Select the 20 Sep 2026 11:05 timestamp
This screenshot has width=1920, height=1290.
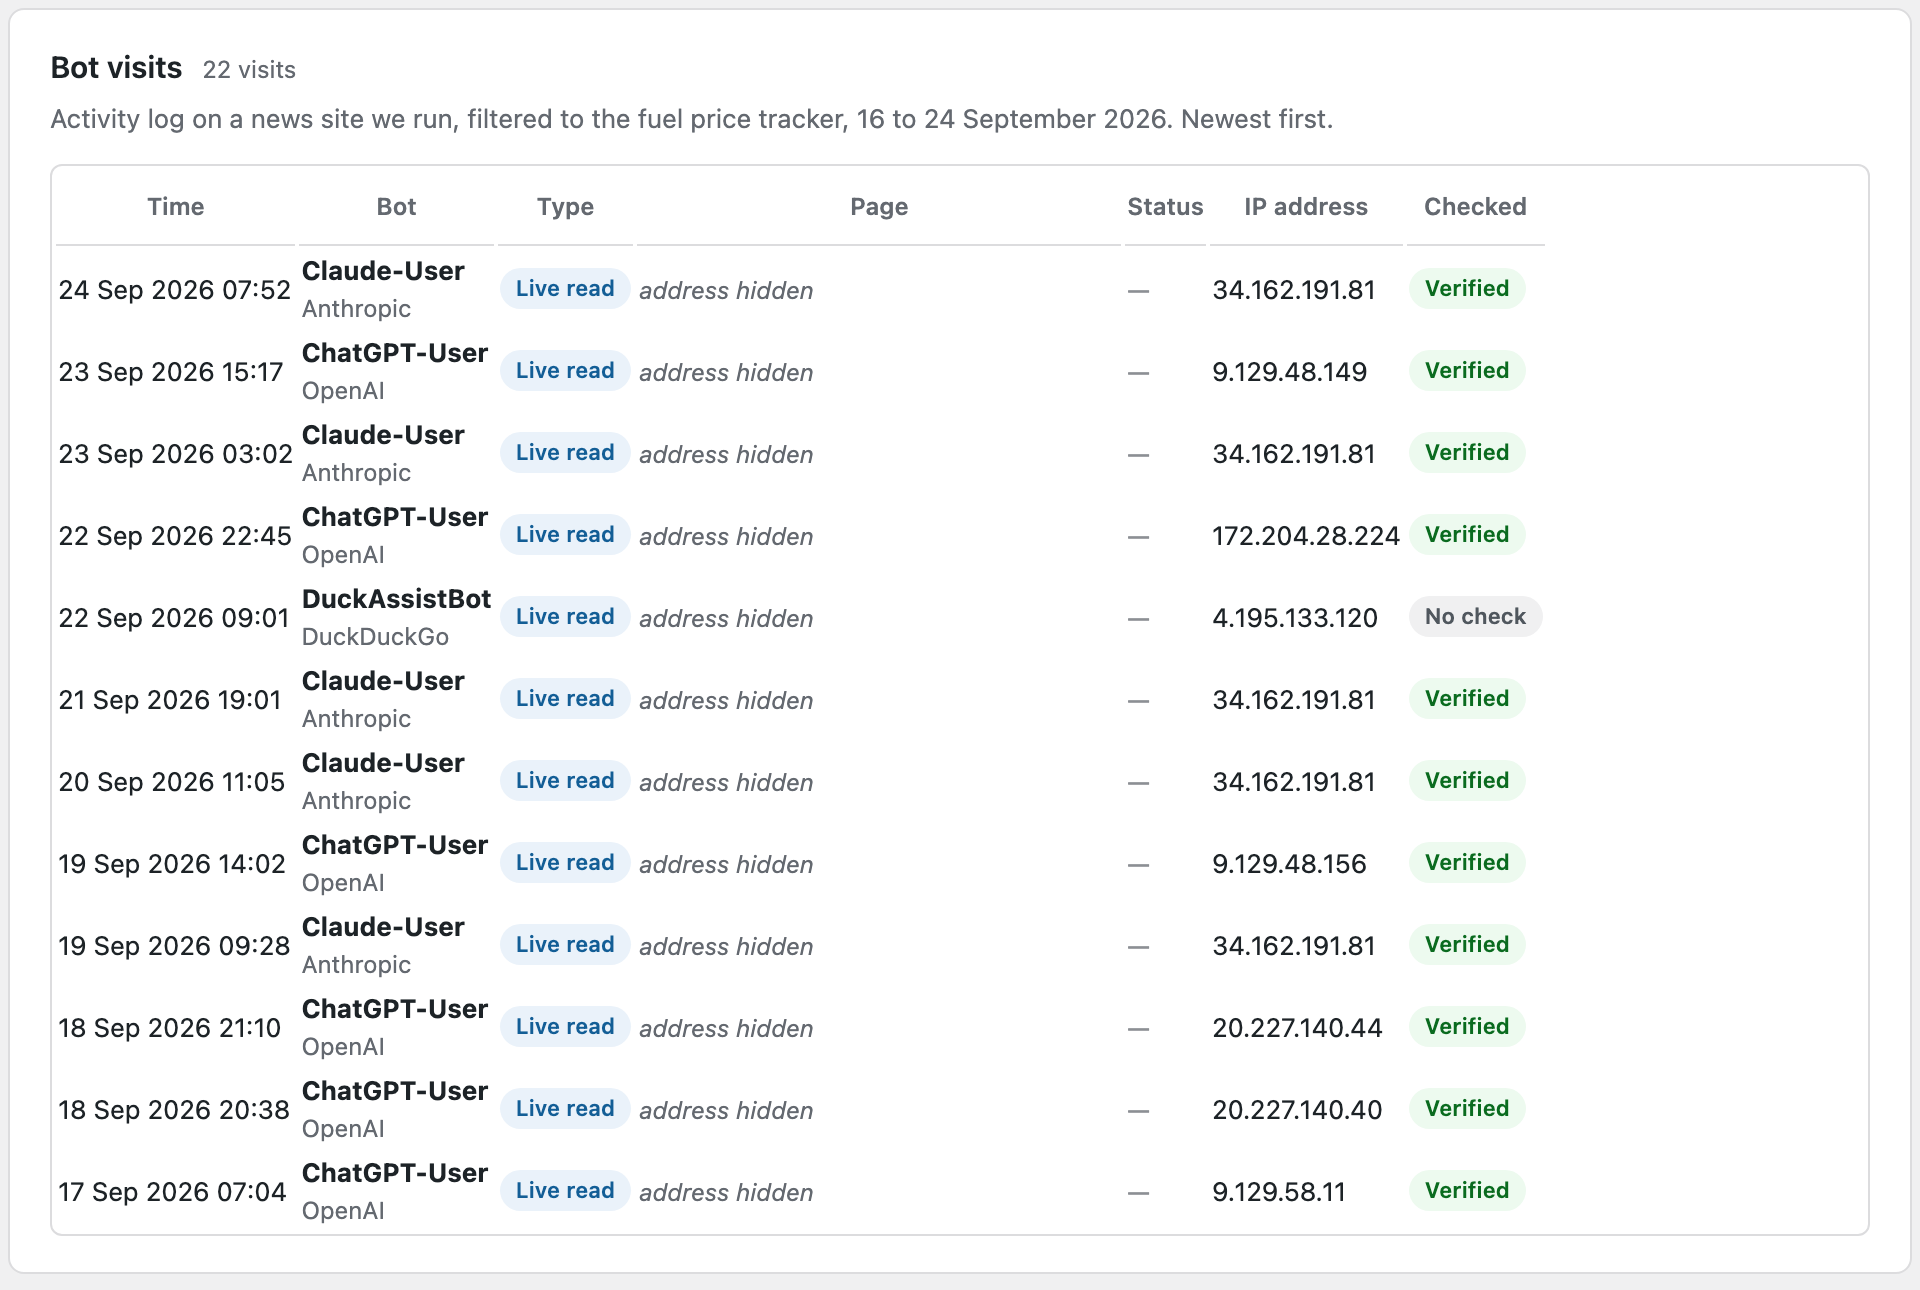[x=172, y=782]
